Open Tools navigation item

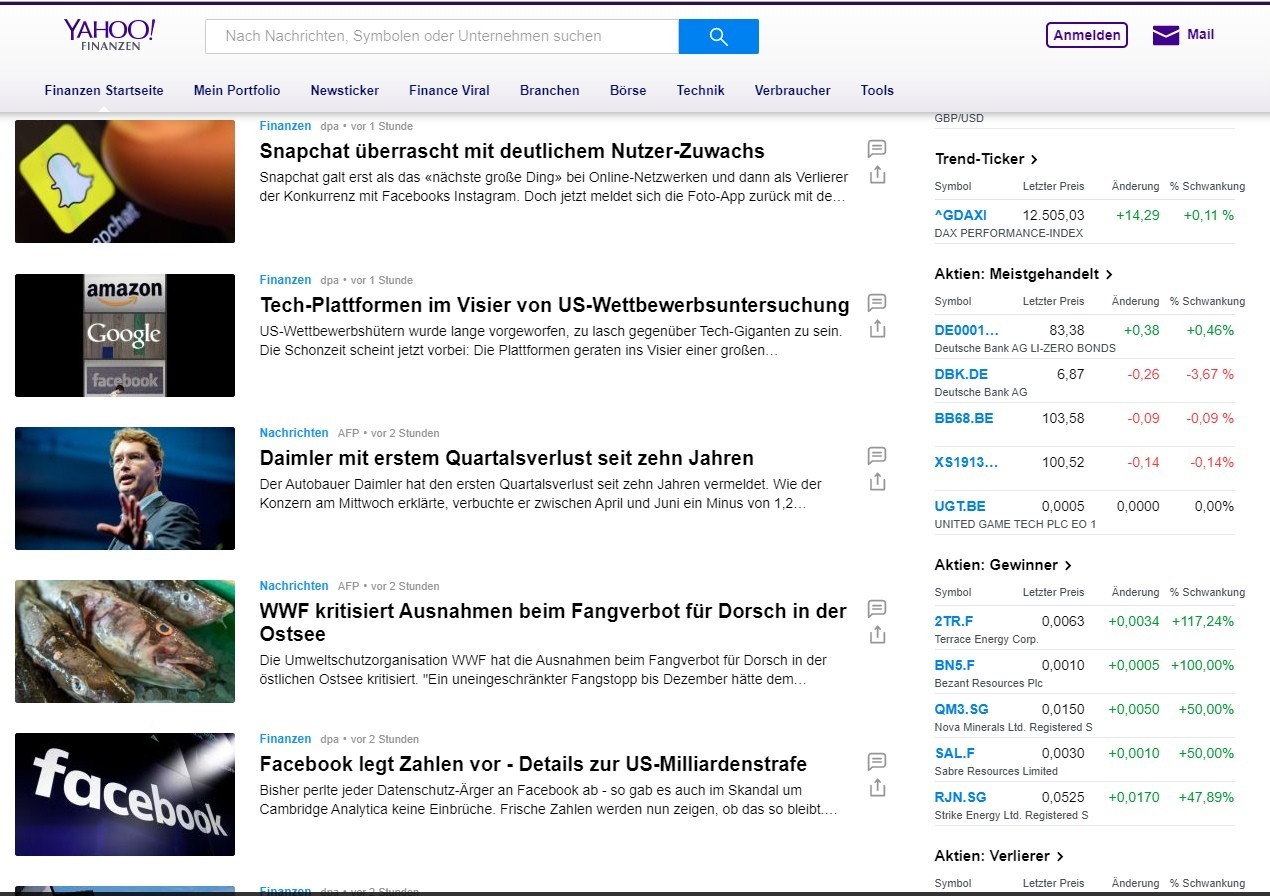tap(877, 90)
